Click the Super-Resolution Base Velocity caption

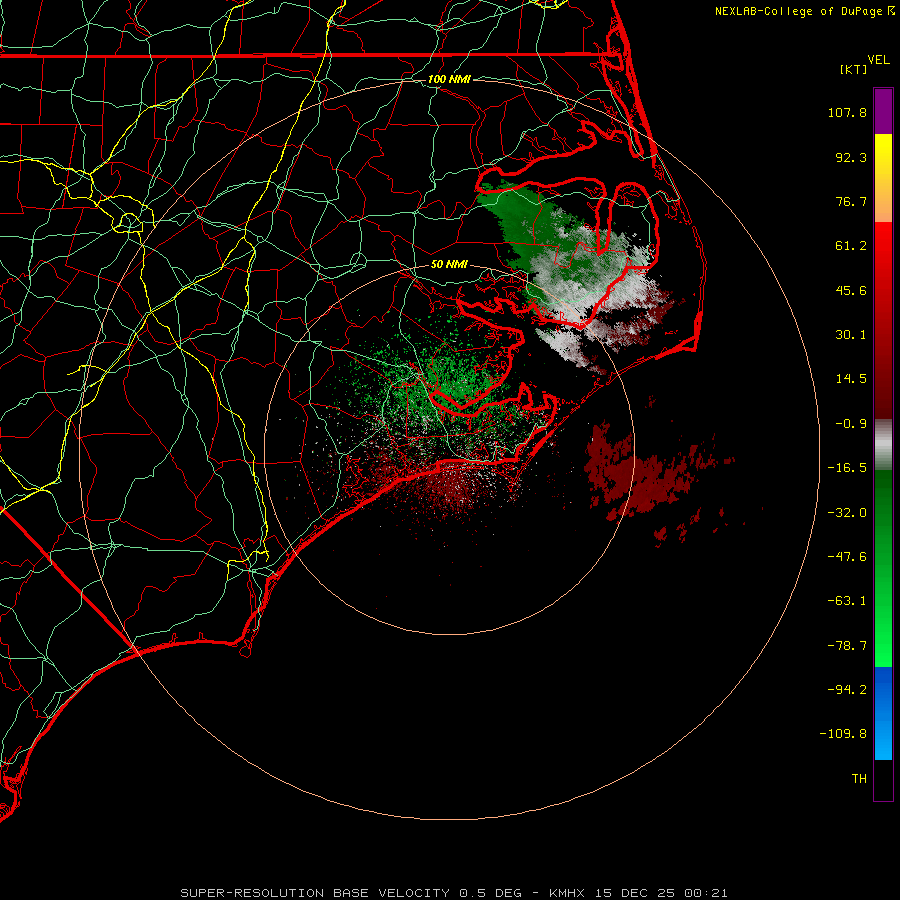click(454, 893)
